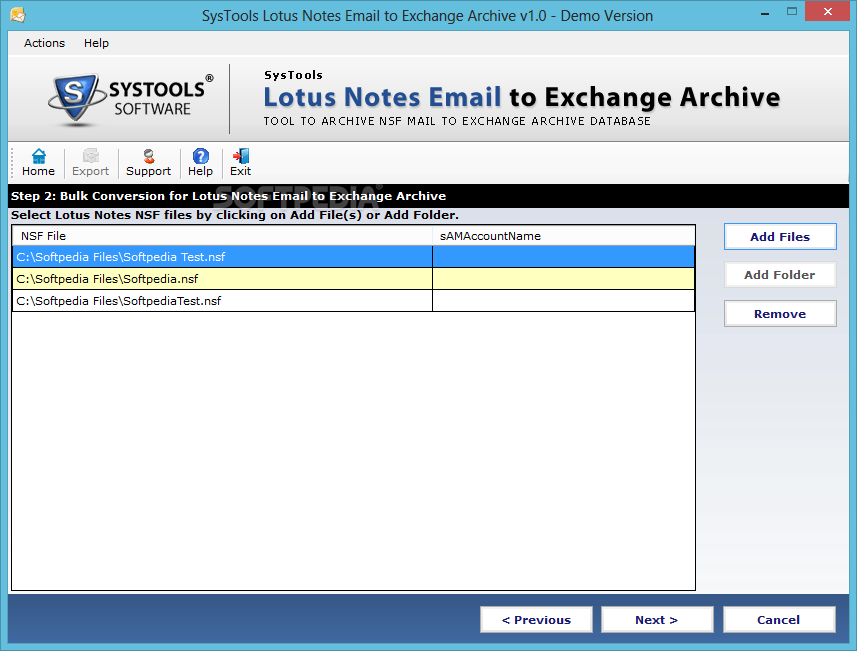Close the SysTools window
Screen dimensions: 857x651
(827, 11)
